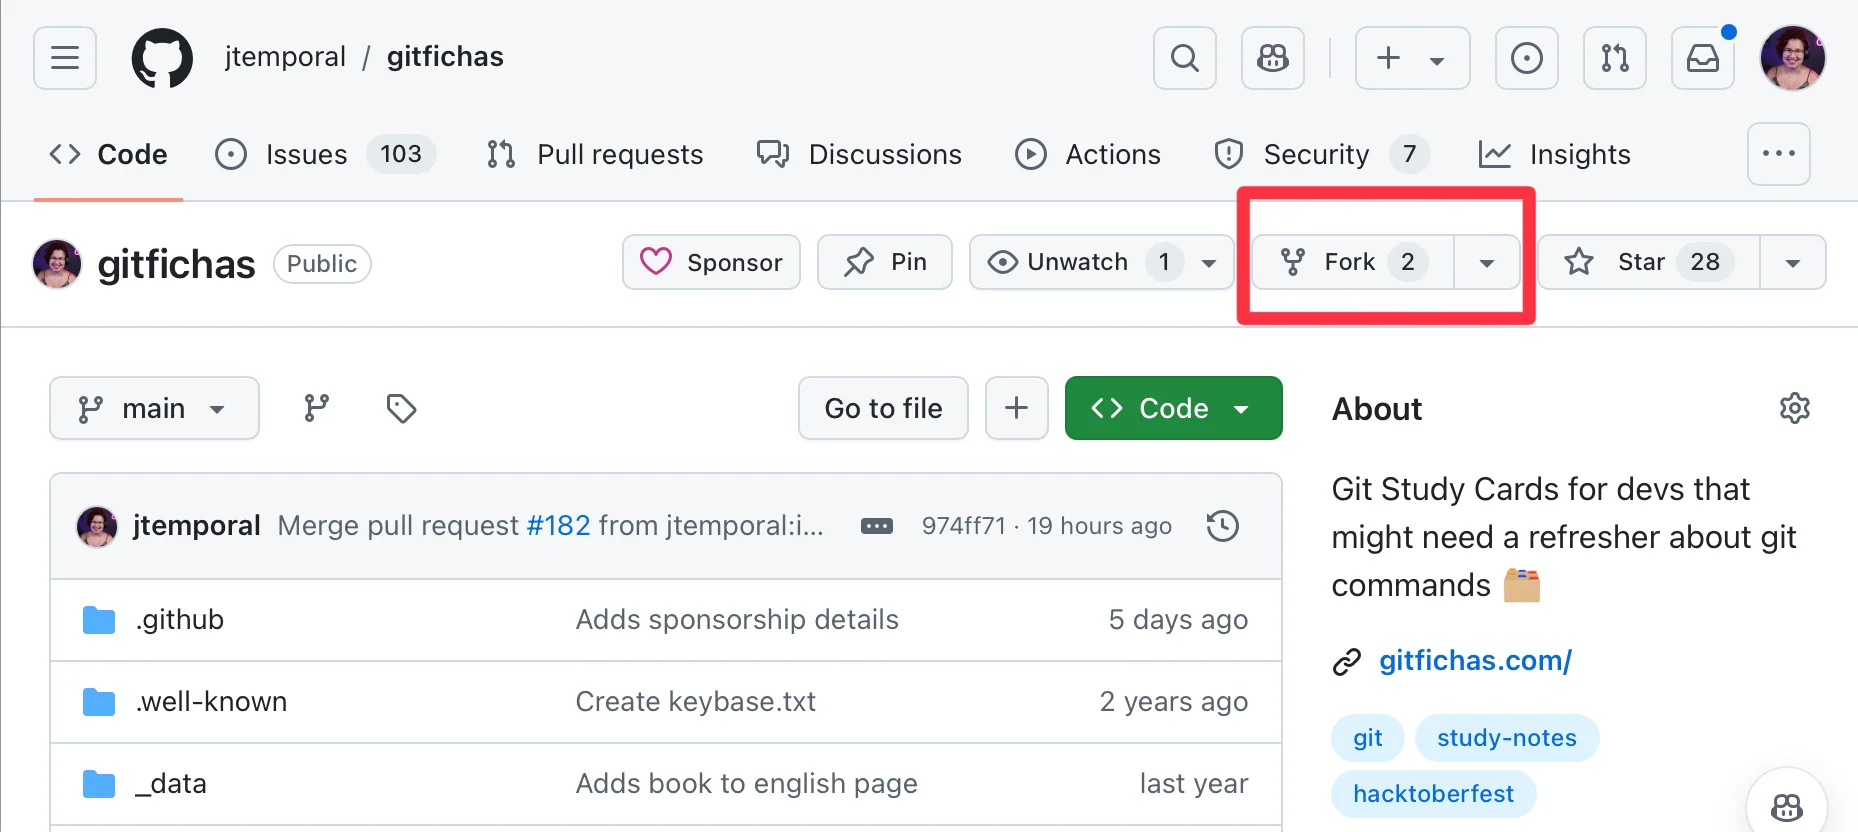Screen dimensions: 1858x832
Task: Open Copilot chat from header
Action: [1272, 58]
